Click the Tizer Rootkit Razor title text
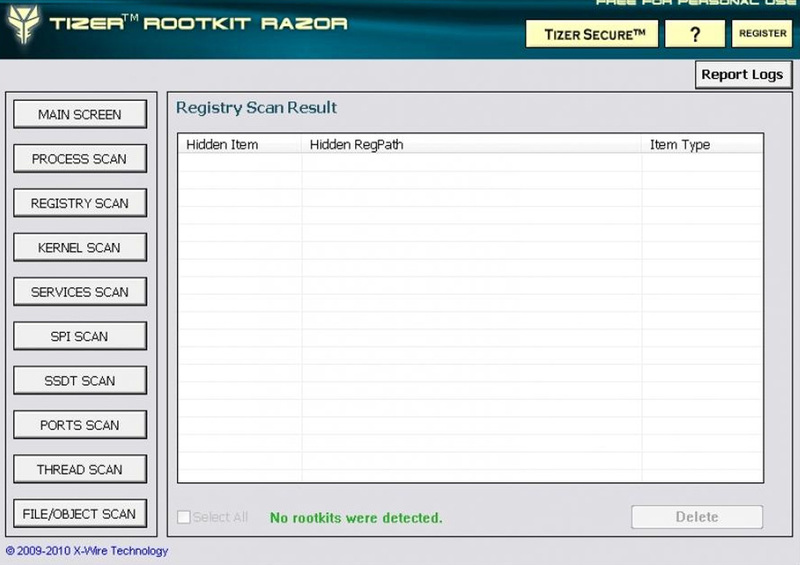This screenshot has width=800, height=565. click(198, 22)
